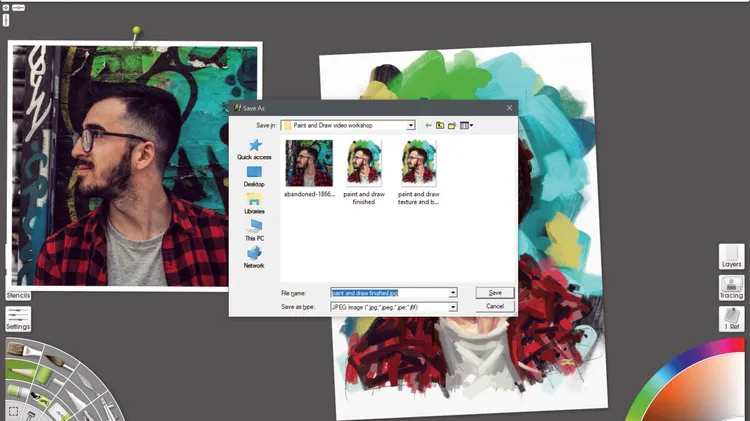Open the Layers panel

point(731,256)
